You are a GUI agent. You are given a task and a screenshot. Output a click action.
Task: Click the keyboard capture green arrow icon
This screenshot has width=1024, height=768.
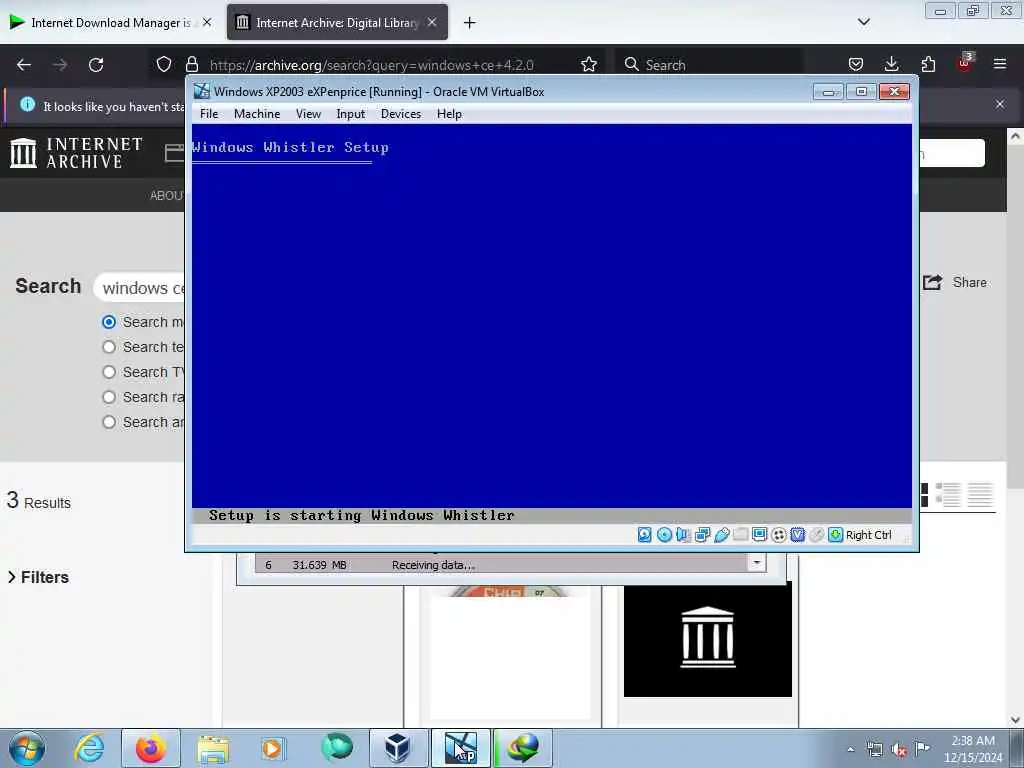pyautogui.click(x=835, y=535)
